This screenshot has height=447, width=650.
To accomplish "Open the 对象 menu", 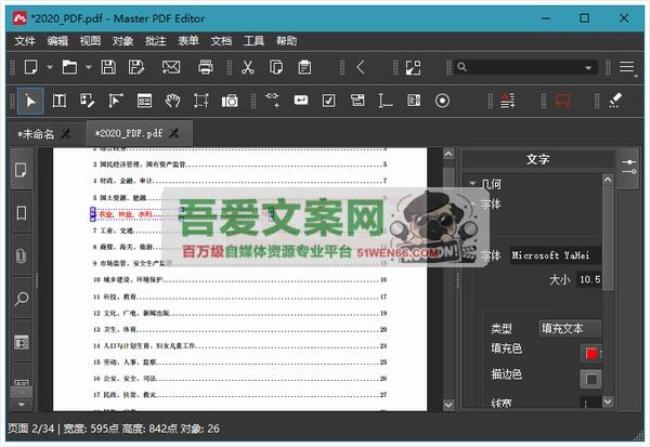I will pos(123,41).
